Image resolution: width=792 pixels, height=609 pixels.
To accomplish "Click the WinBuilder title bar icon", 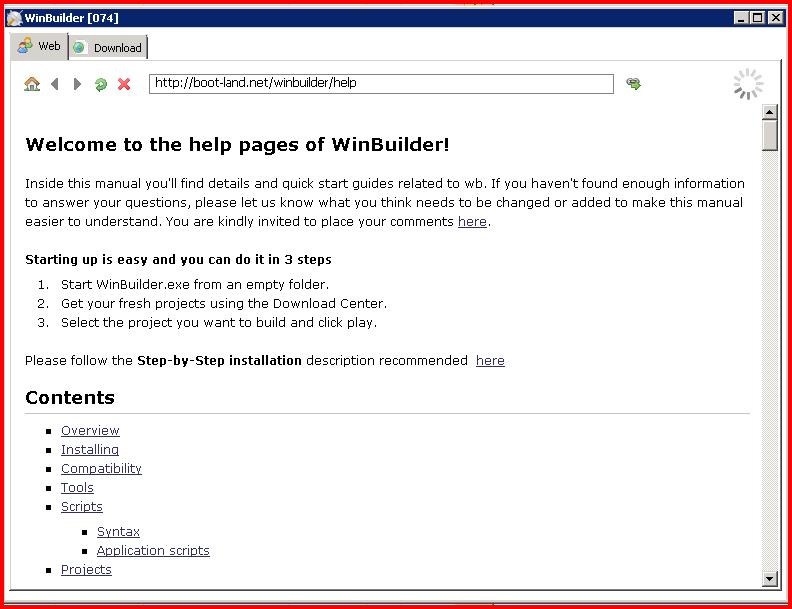I will (x=14, y=18).
